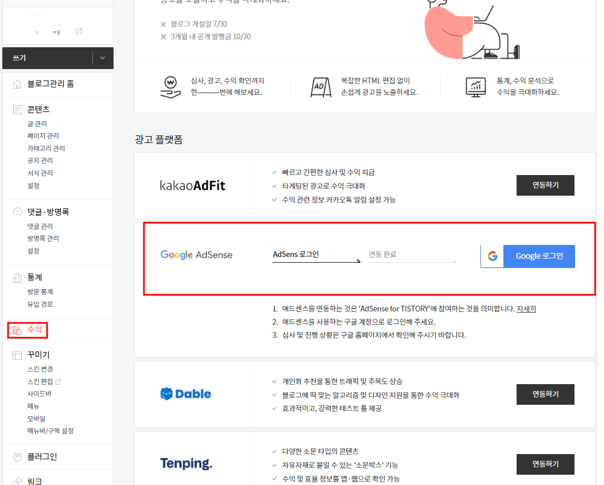Open 모바일 settings
This screenshot has height=485, width=604.
coord(36,418)
